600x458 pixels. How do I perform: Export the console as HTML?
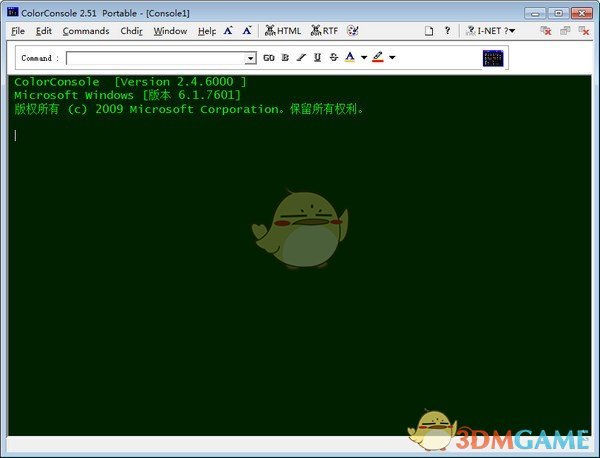283,31
